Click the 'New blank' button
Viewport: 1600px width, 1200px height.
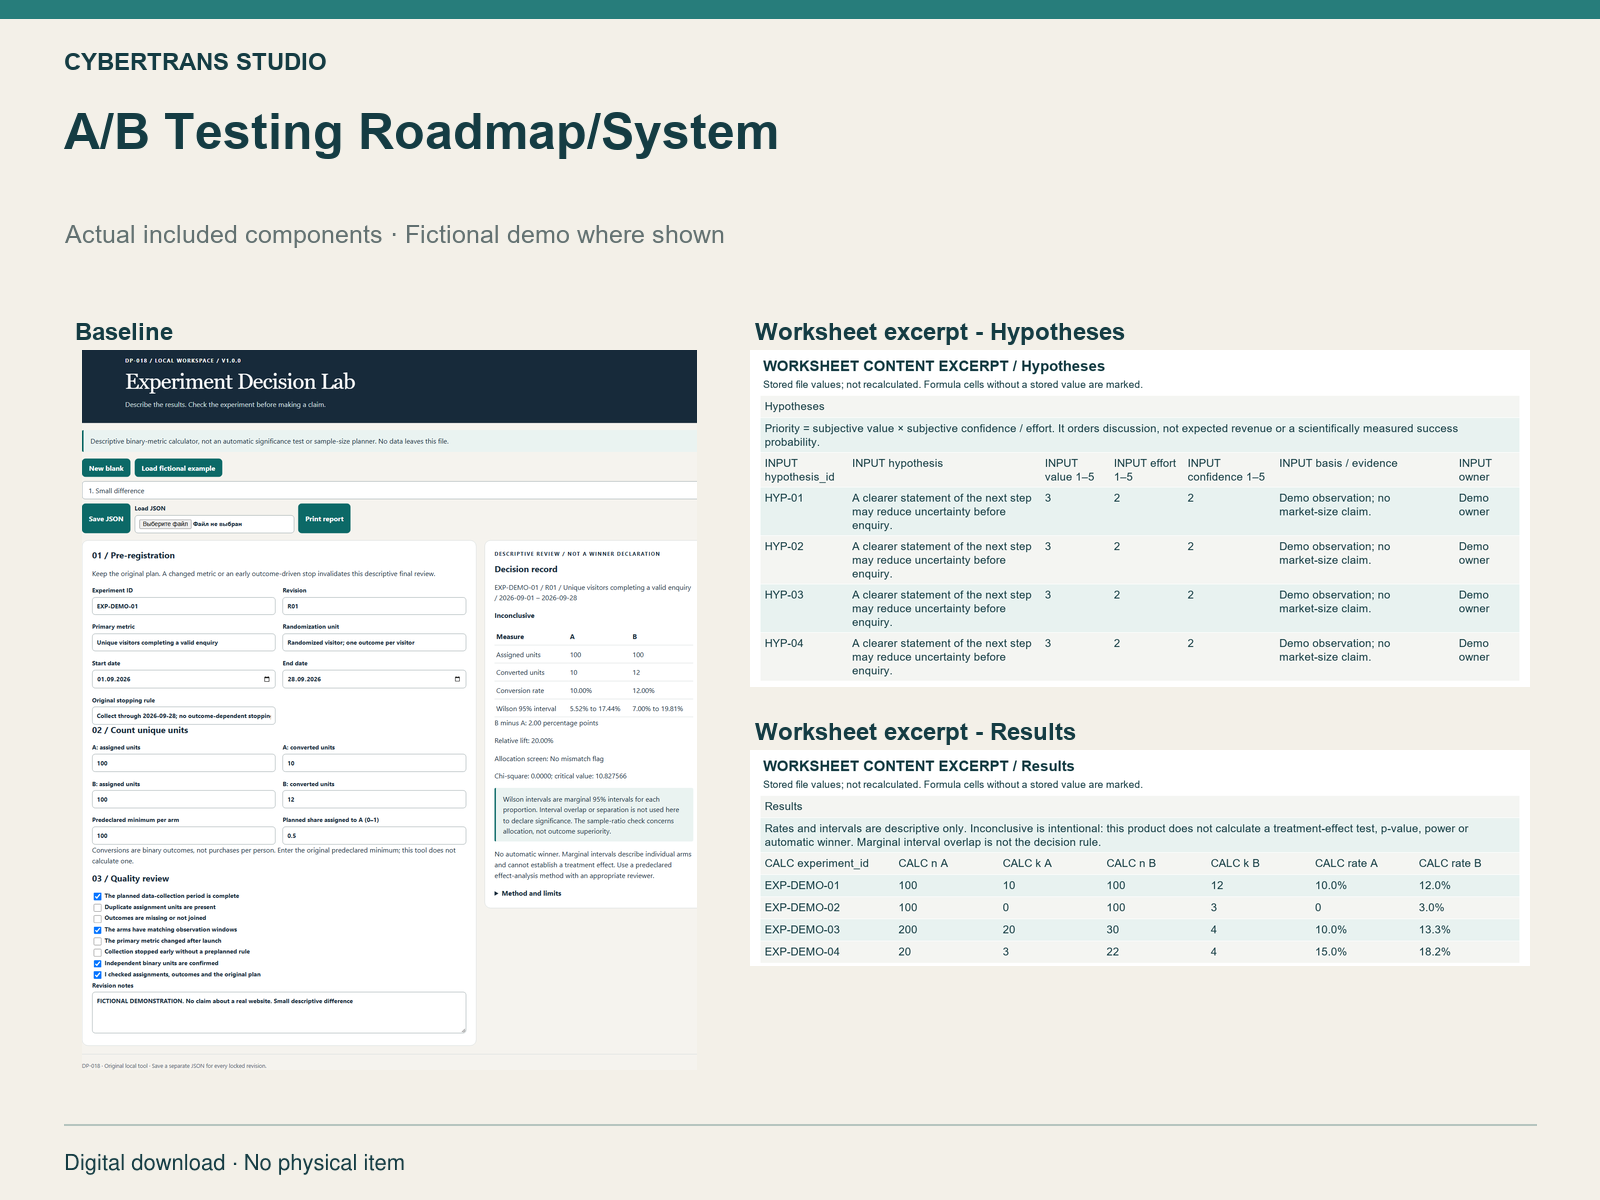click(x=106, y=468)
